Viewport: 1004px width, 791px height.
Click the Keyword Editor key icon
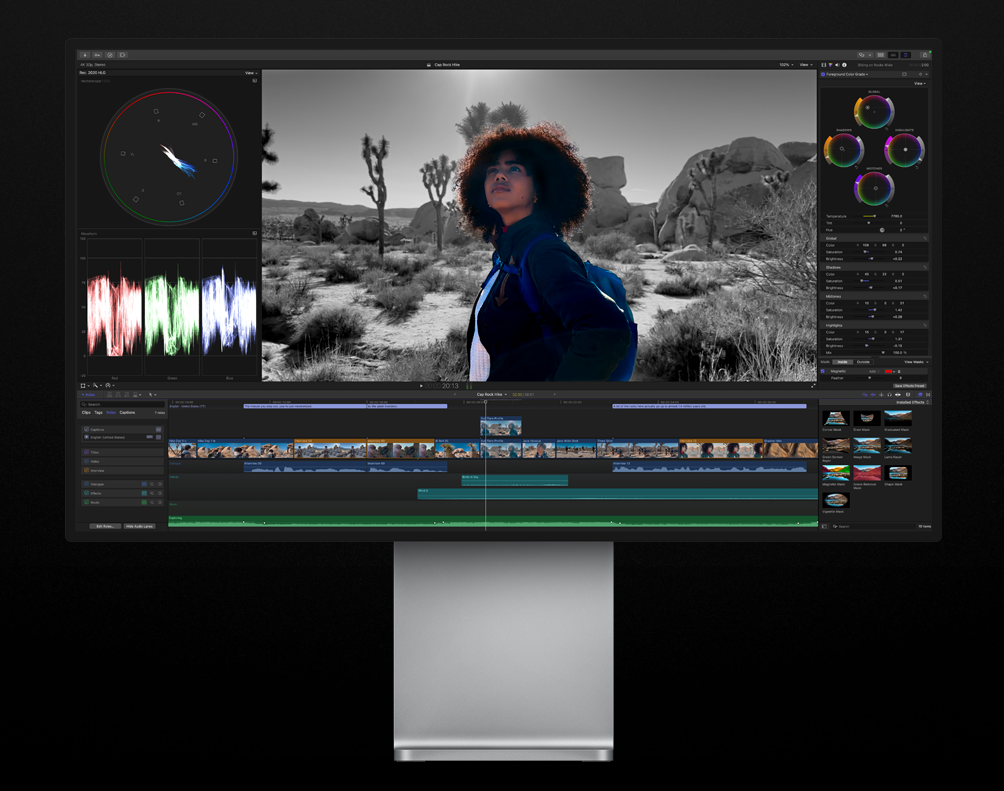coord(98,55)
